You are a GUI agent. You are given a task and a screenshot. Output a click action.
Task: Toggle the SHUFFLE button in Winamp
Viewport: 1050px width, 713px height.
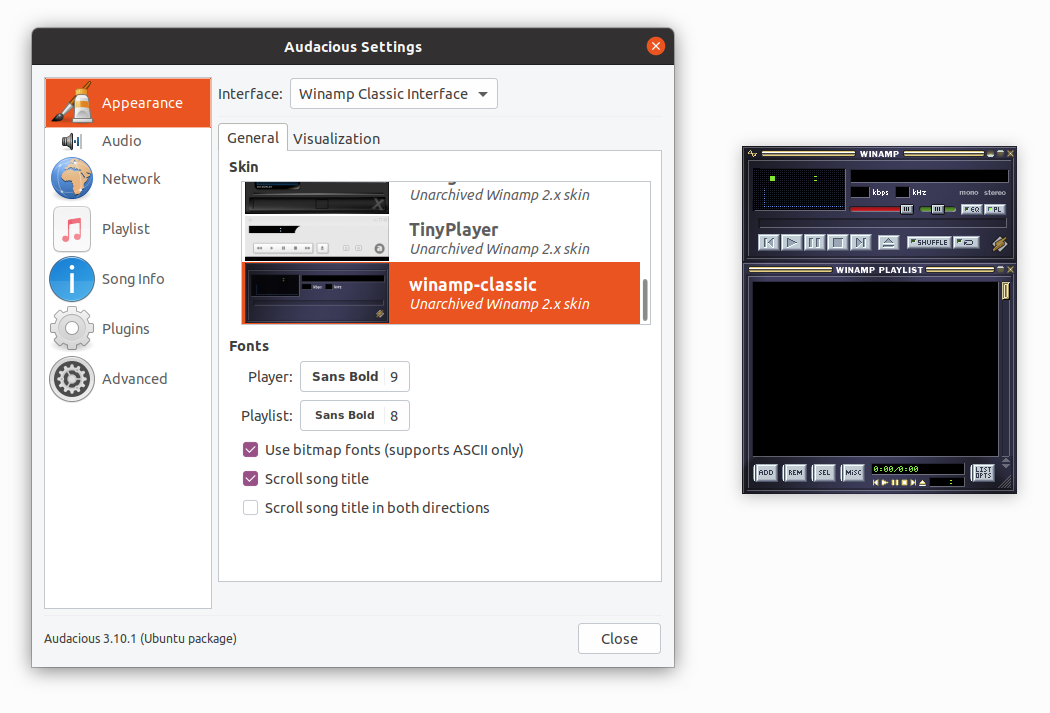[928, 241]
